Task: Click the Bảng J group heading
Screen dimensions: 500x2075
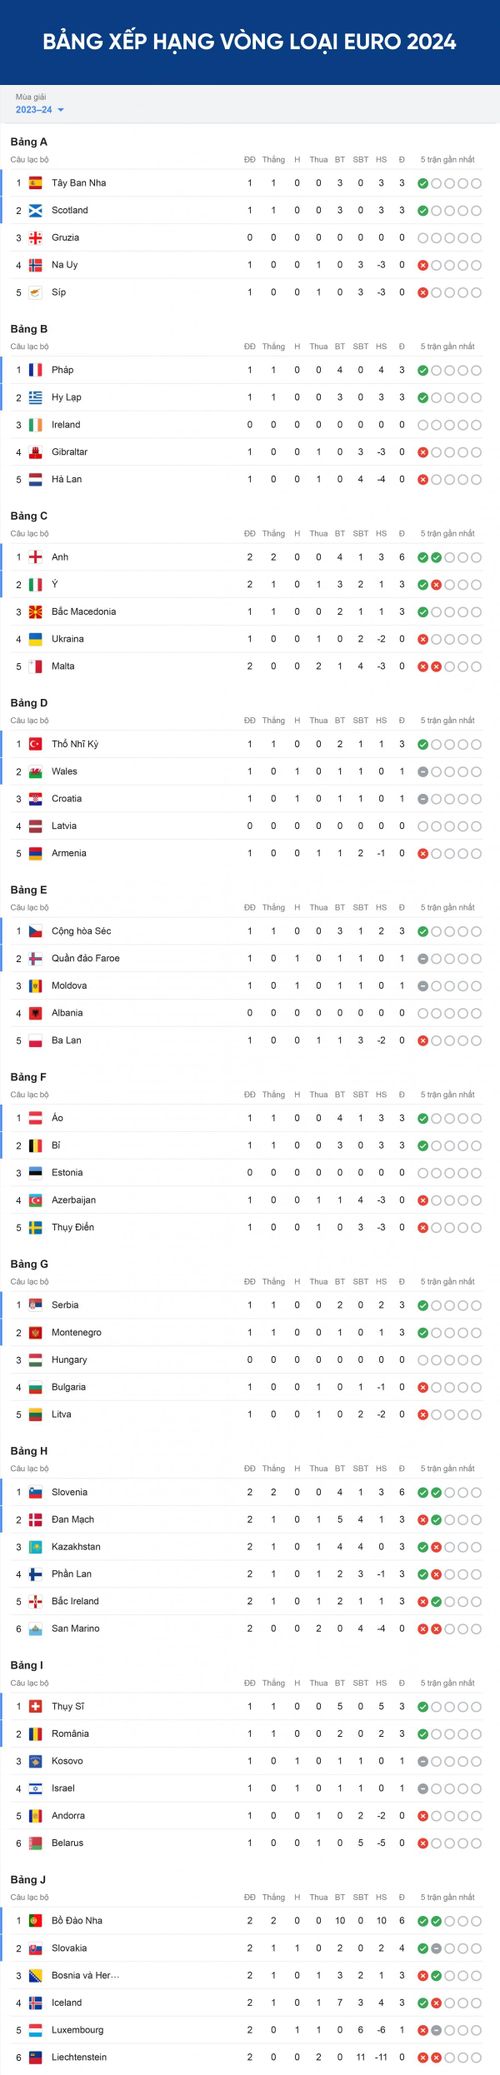Action: (28, 1880)
